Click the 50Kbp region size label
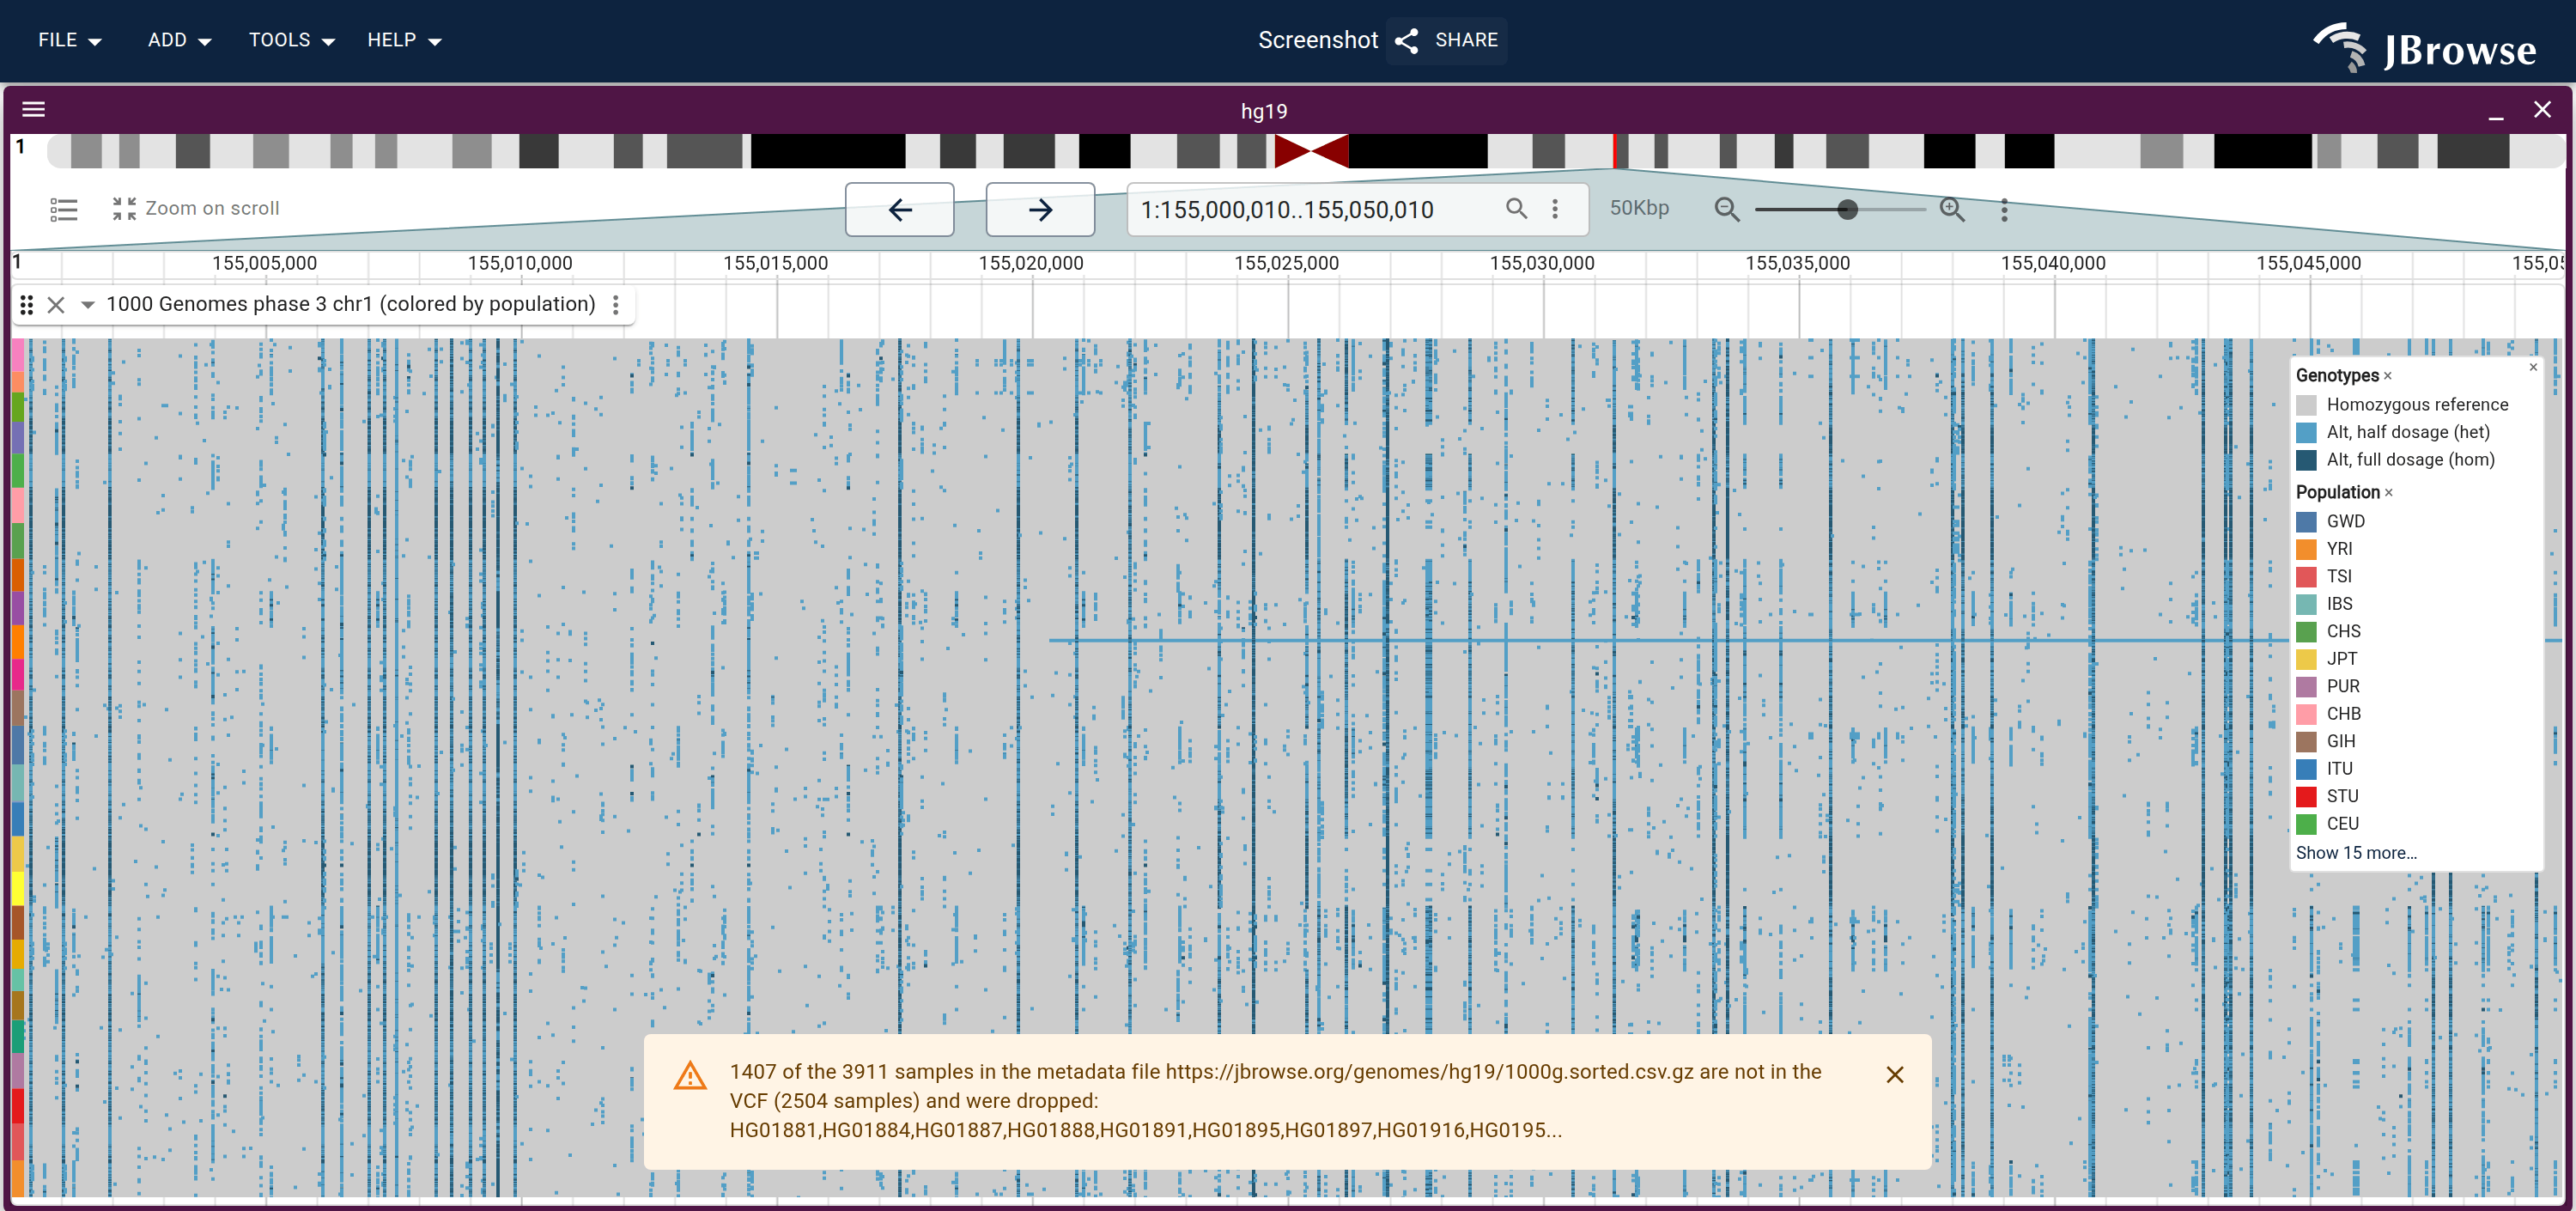Viewport: 2576px width, 1211px height. pos(1639,208)
